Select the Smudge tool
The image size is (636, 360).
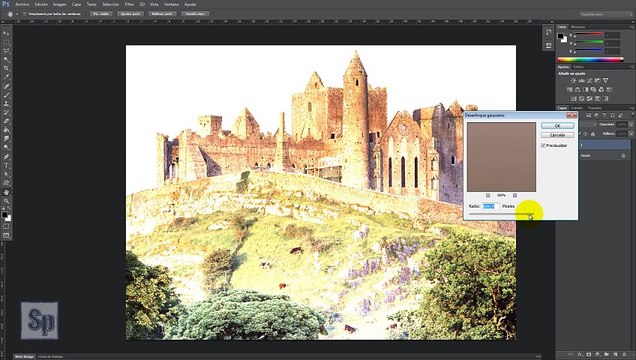click(6, 139)
